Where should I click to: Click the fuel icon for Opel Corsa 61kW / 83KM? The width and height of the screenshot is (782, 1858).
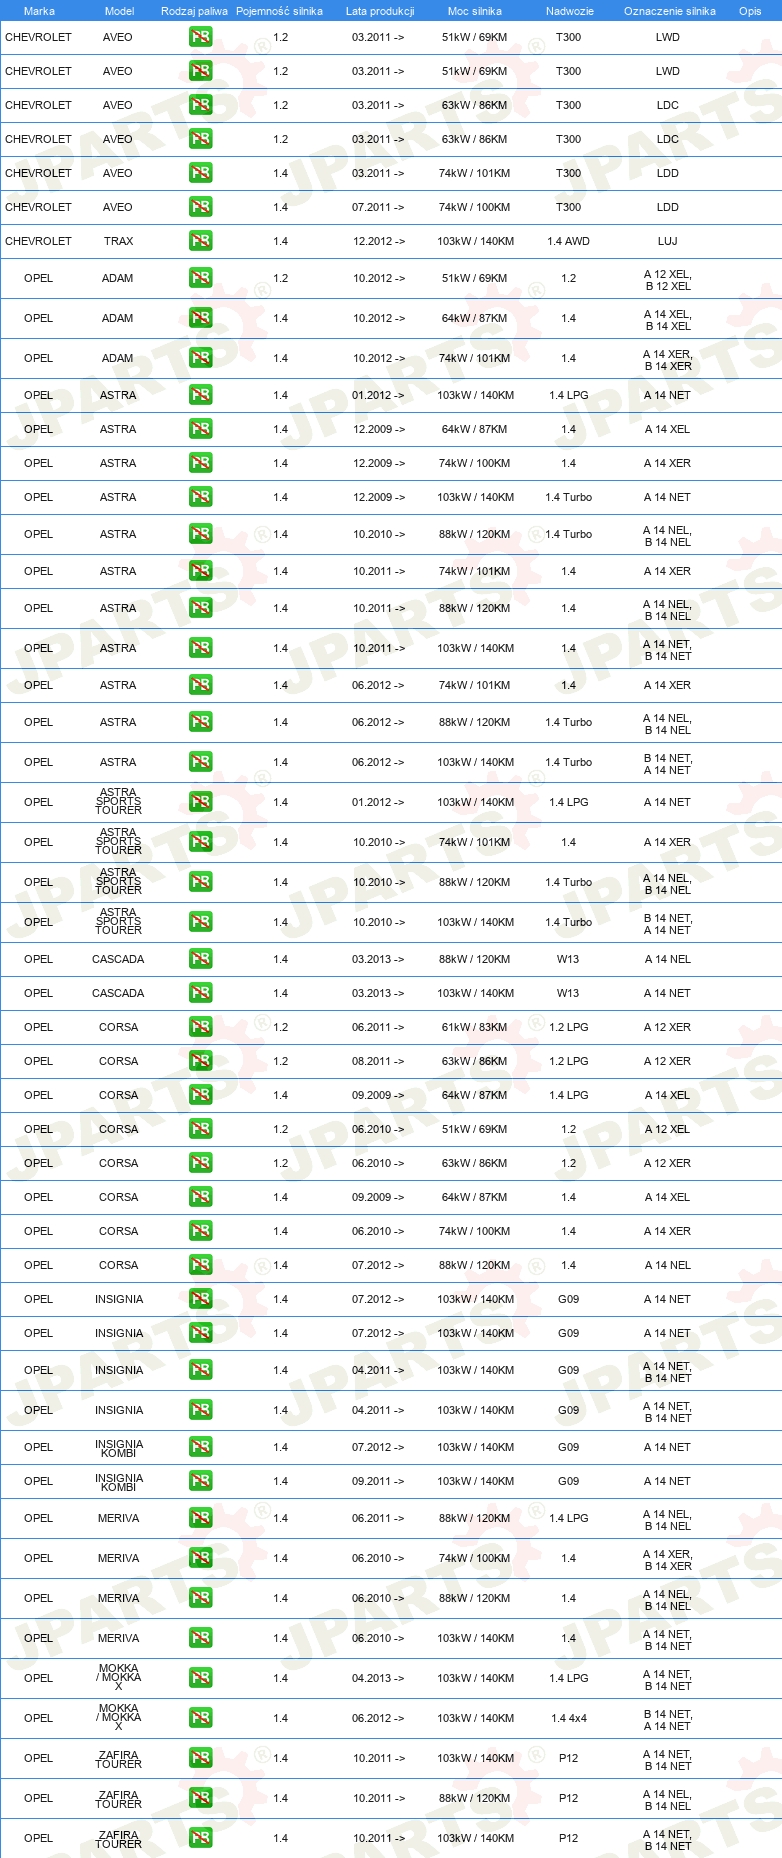pyautogui.click(x=201, y=1027)
